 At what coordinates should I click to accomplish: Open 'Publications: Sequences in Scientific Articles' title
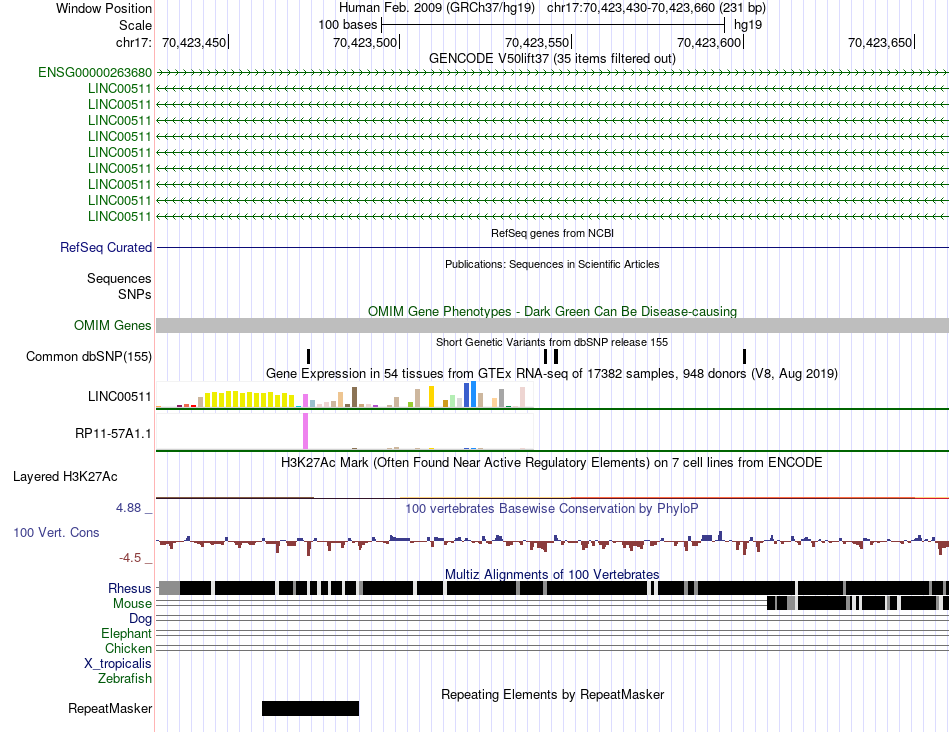[x=552, y=264]
